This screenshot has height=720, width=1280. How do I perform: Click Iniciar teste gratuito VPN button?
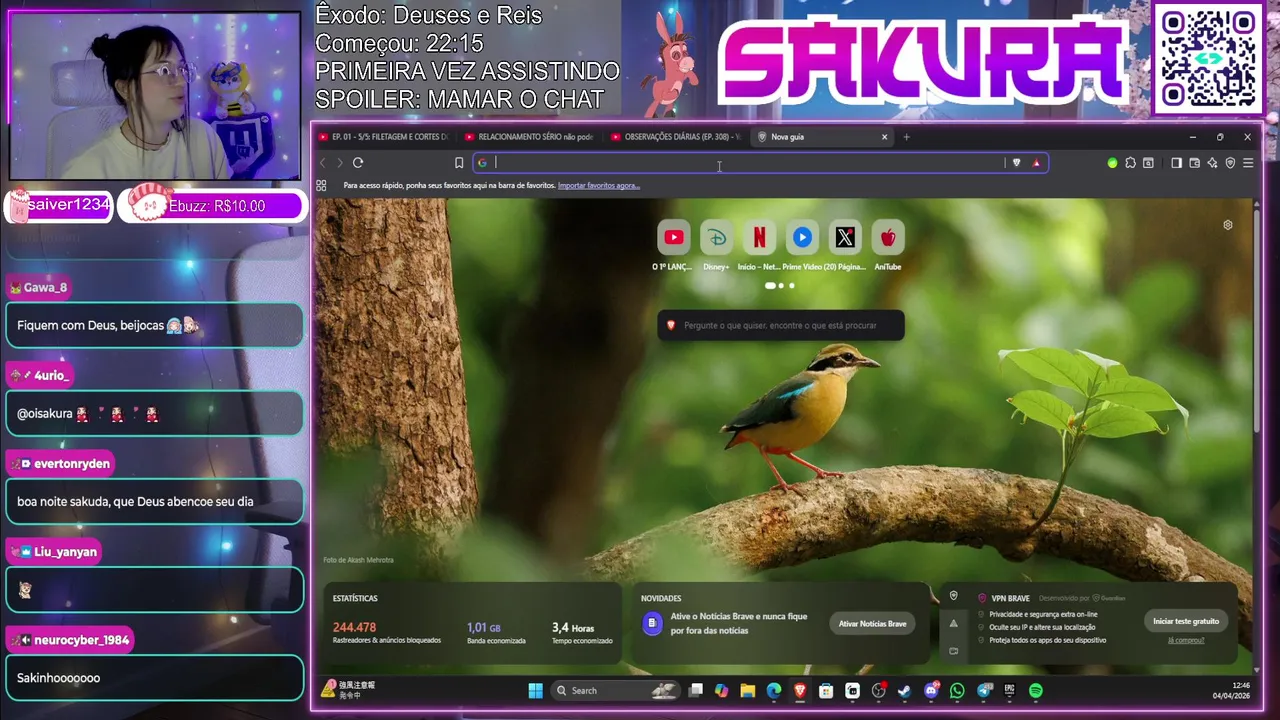pos(1186,621)
